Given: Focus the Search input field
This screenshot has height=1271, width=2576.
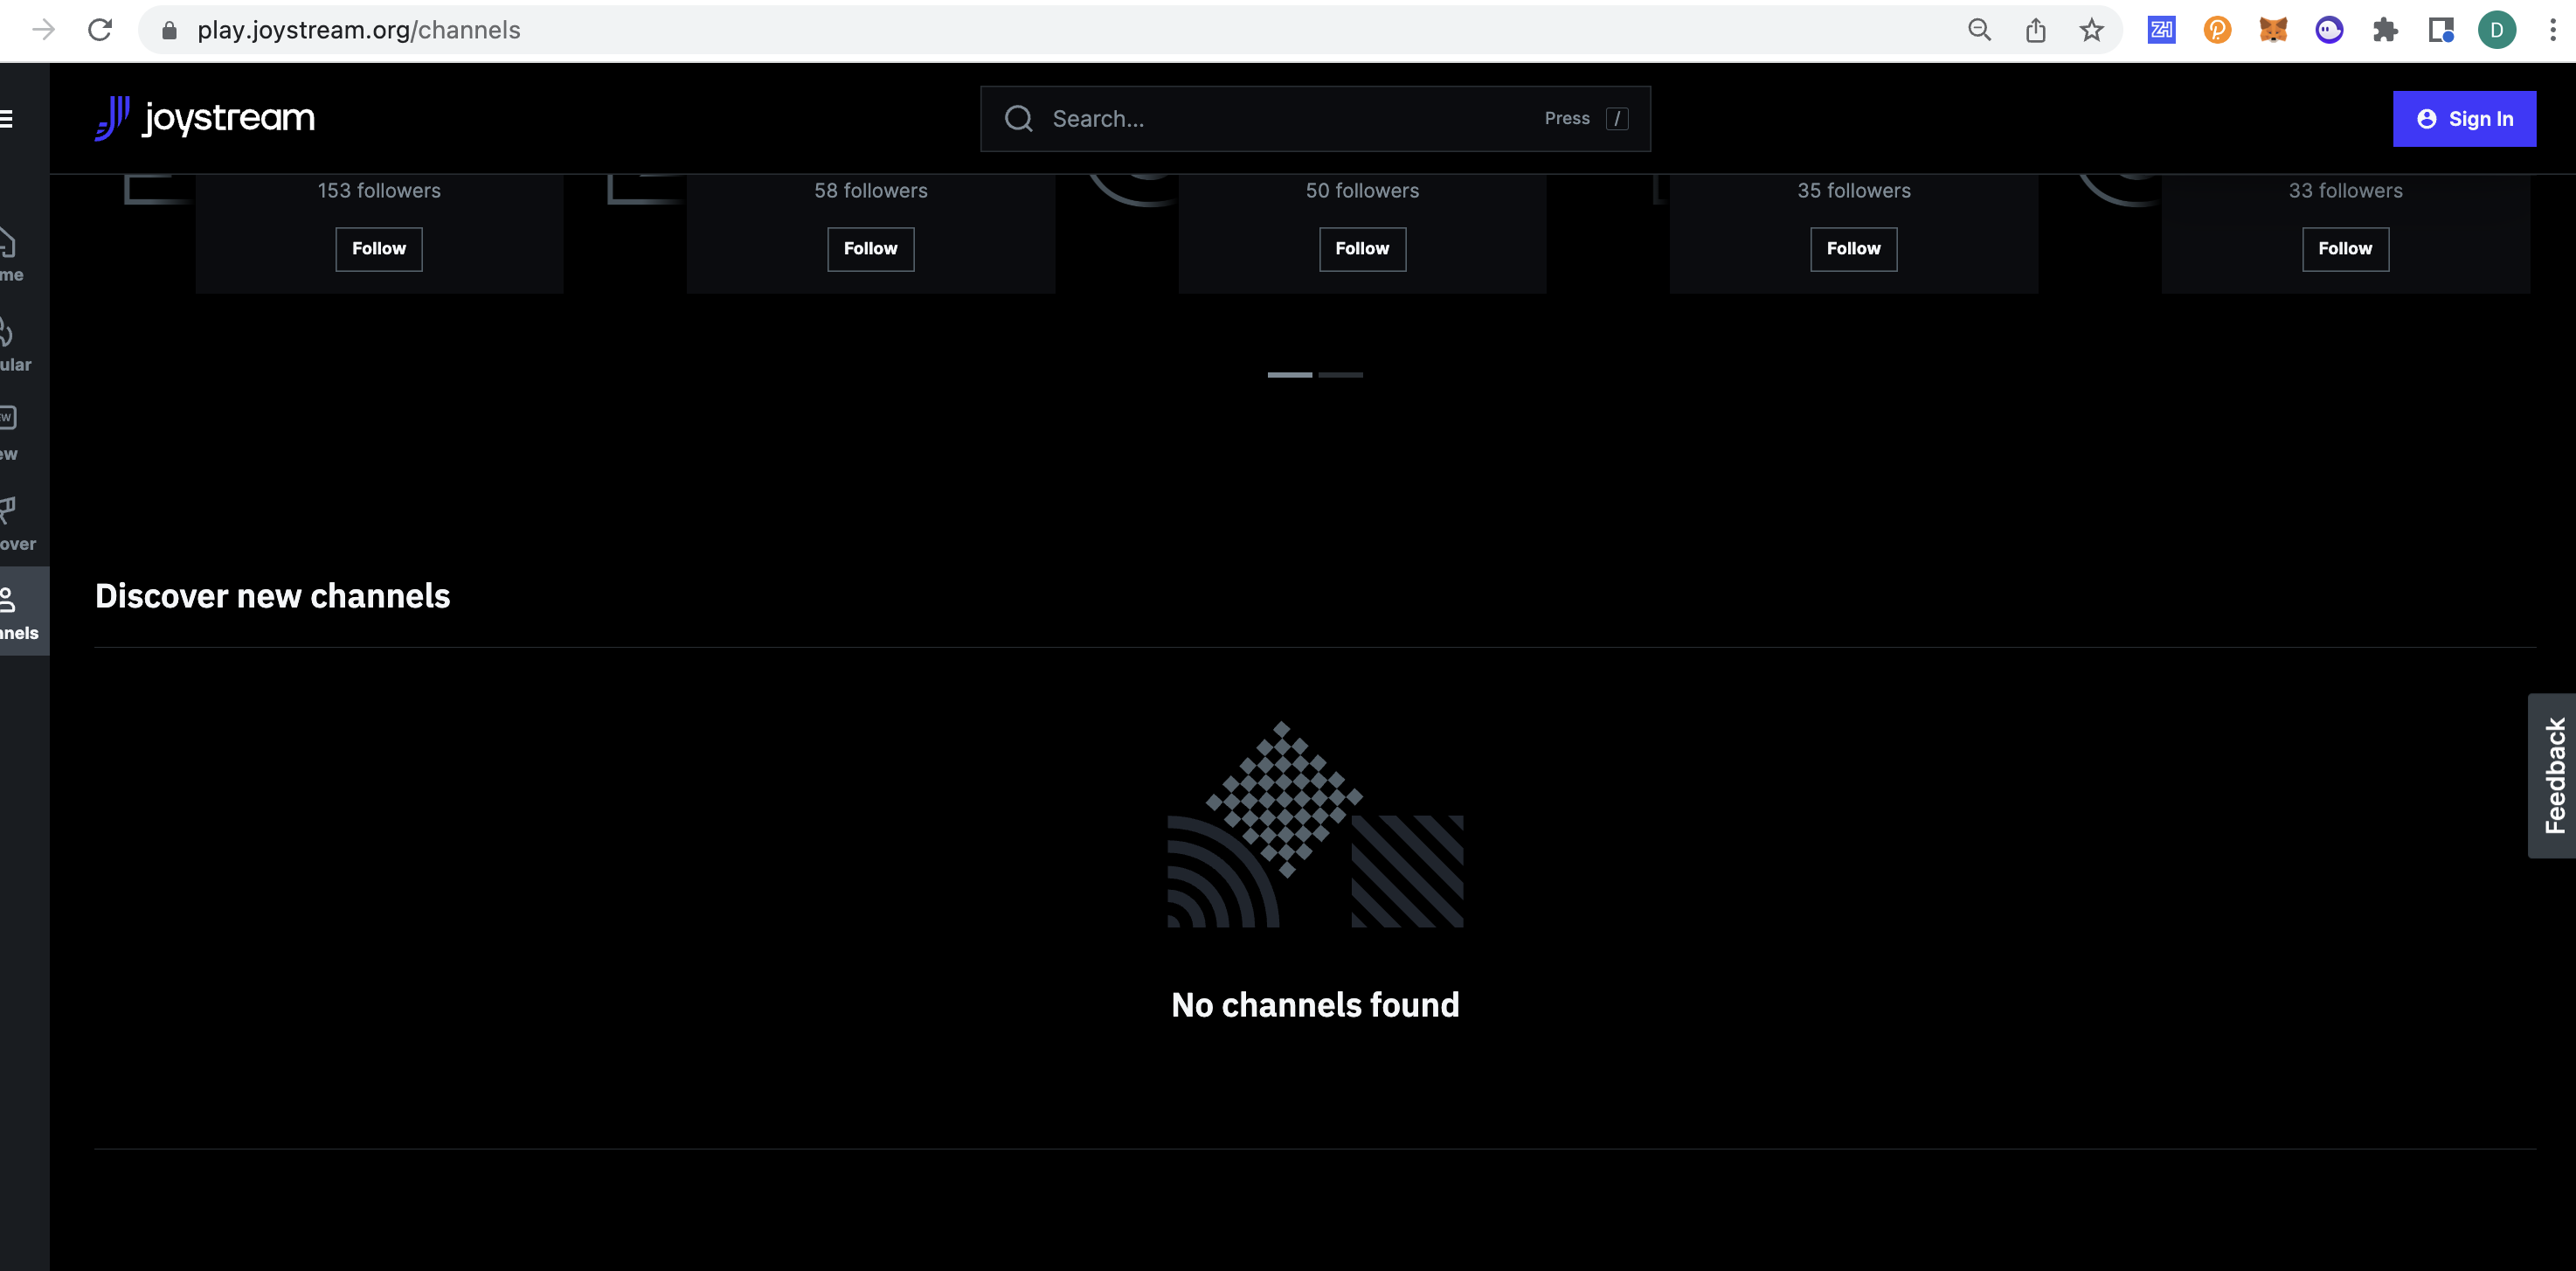Looking at the screenshot, I should 1315,119.
